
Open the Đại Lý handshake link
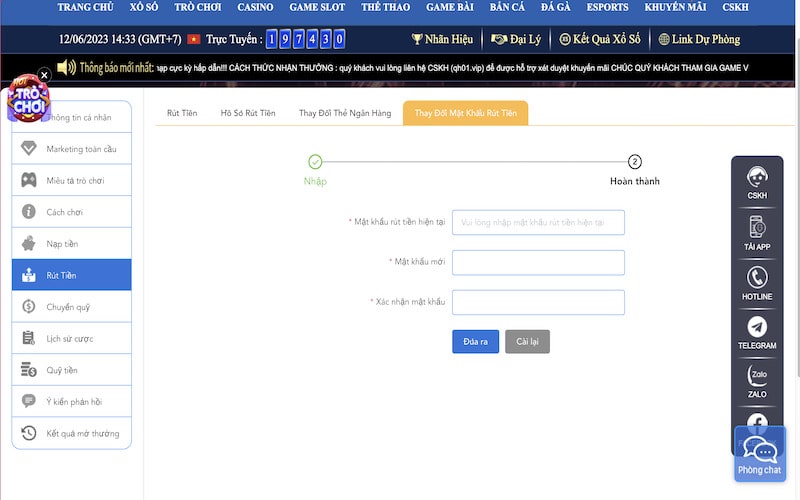click(x=516, y=39)
